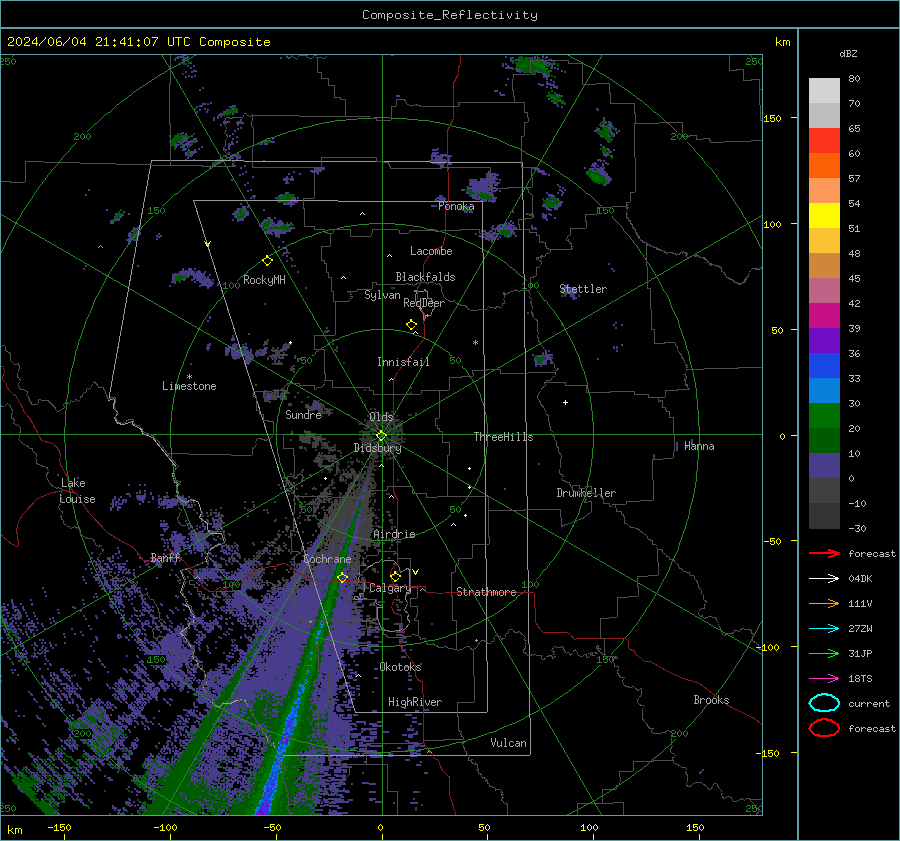Click the 31JP legend label
The image size is (900, 841).
click(x=860, y=653)
